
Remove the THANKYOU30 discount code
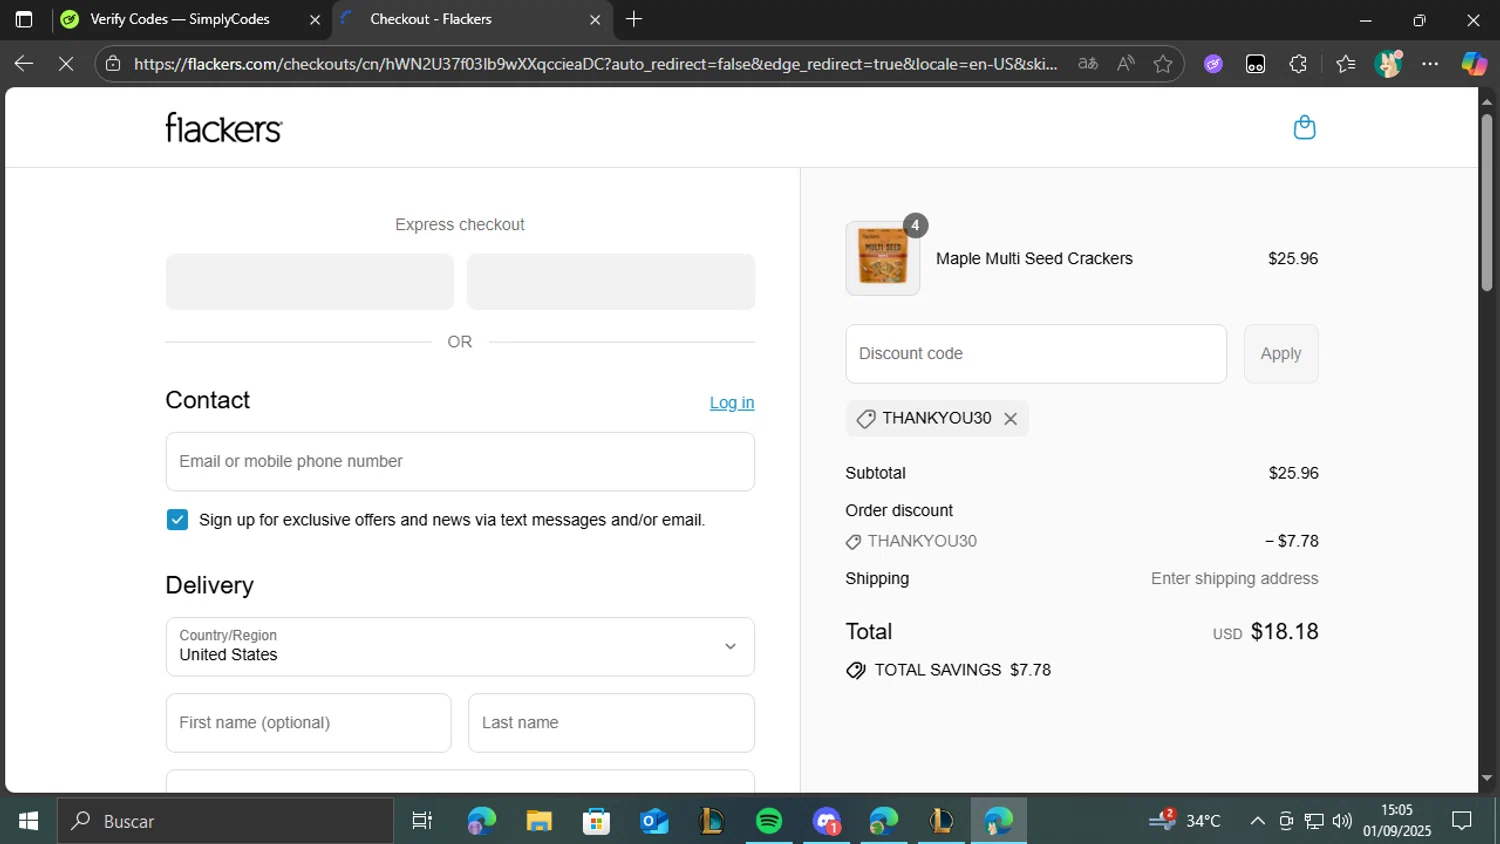coord(1010,419)
